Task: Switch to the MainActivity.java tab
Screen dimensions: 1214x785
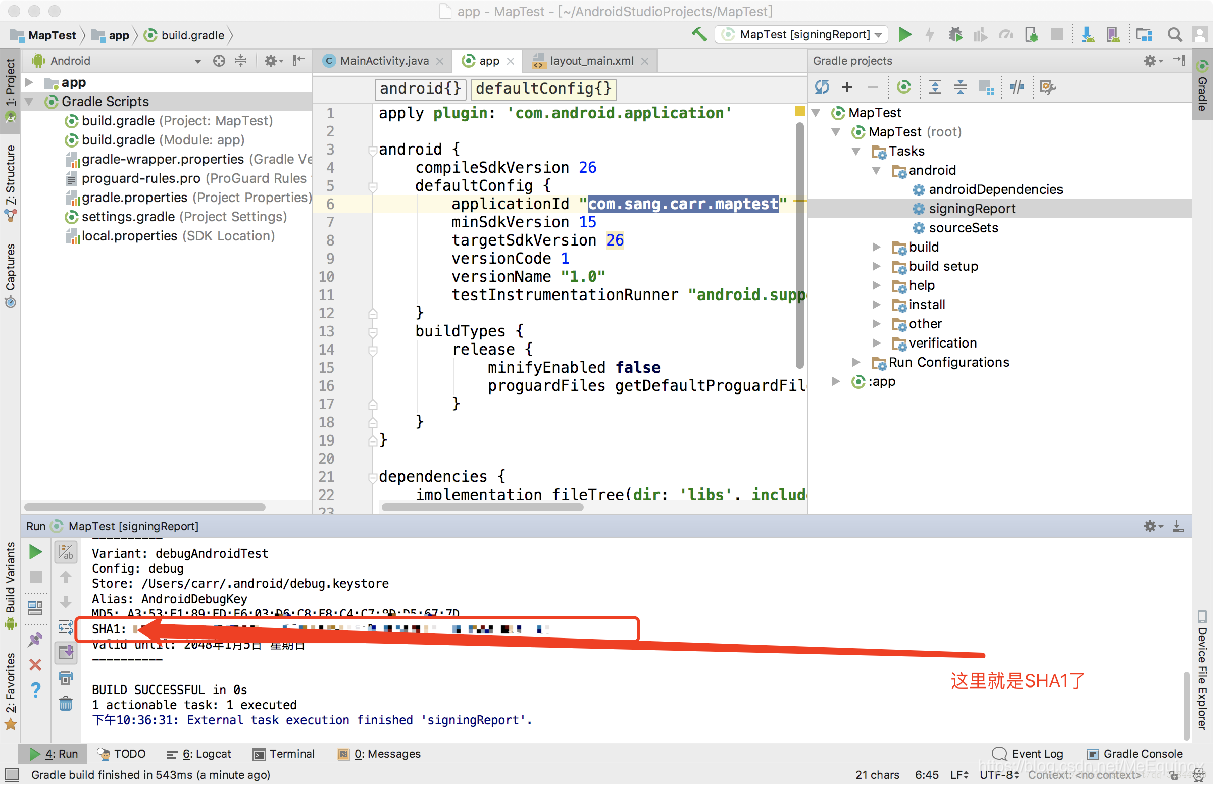Action: coord(385,60)
